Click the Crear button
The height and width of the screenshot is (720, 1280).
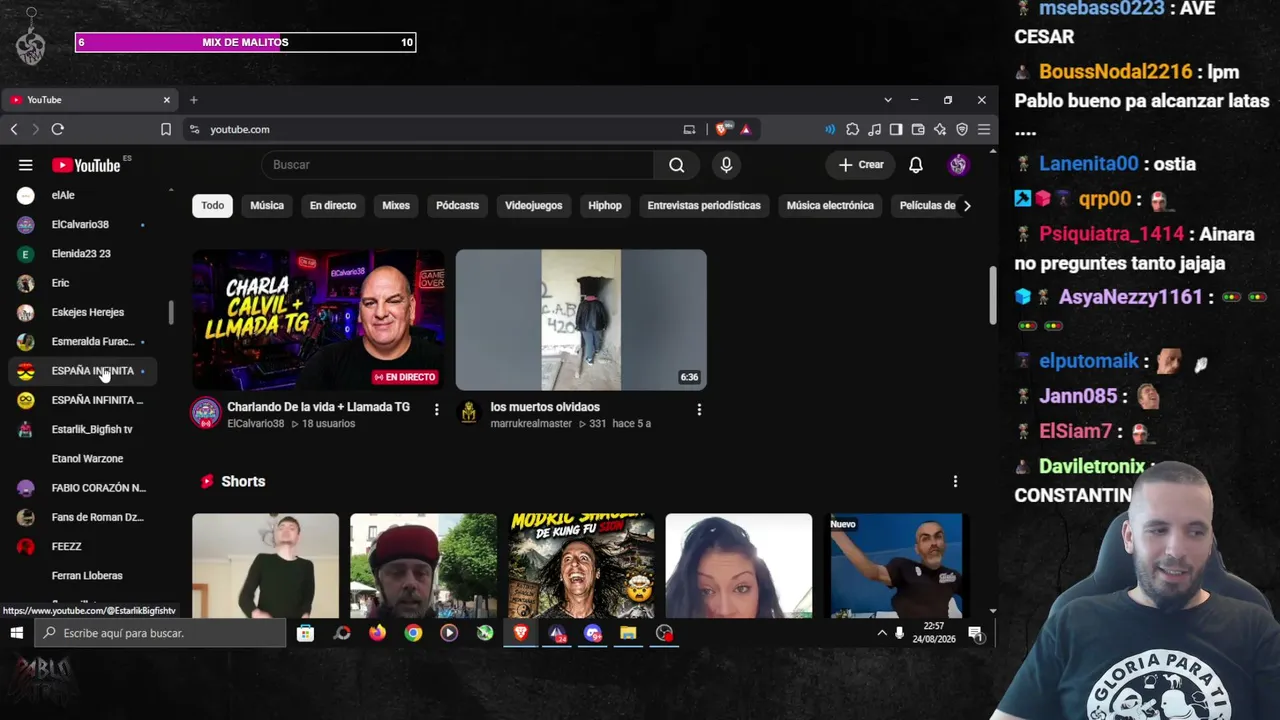point(861,165)
